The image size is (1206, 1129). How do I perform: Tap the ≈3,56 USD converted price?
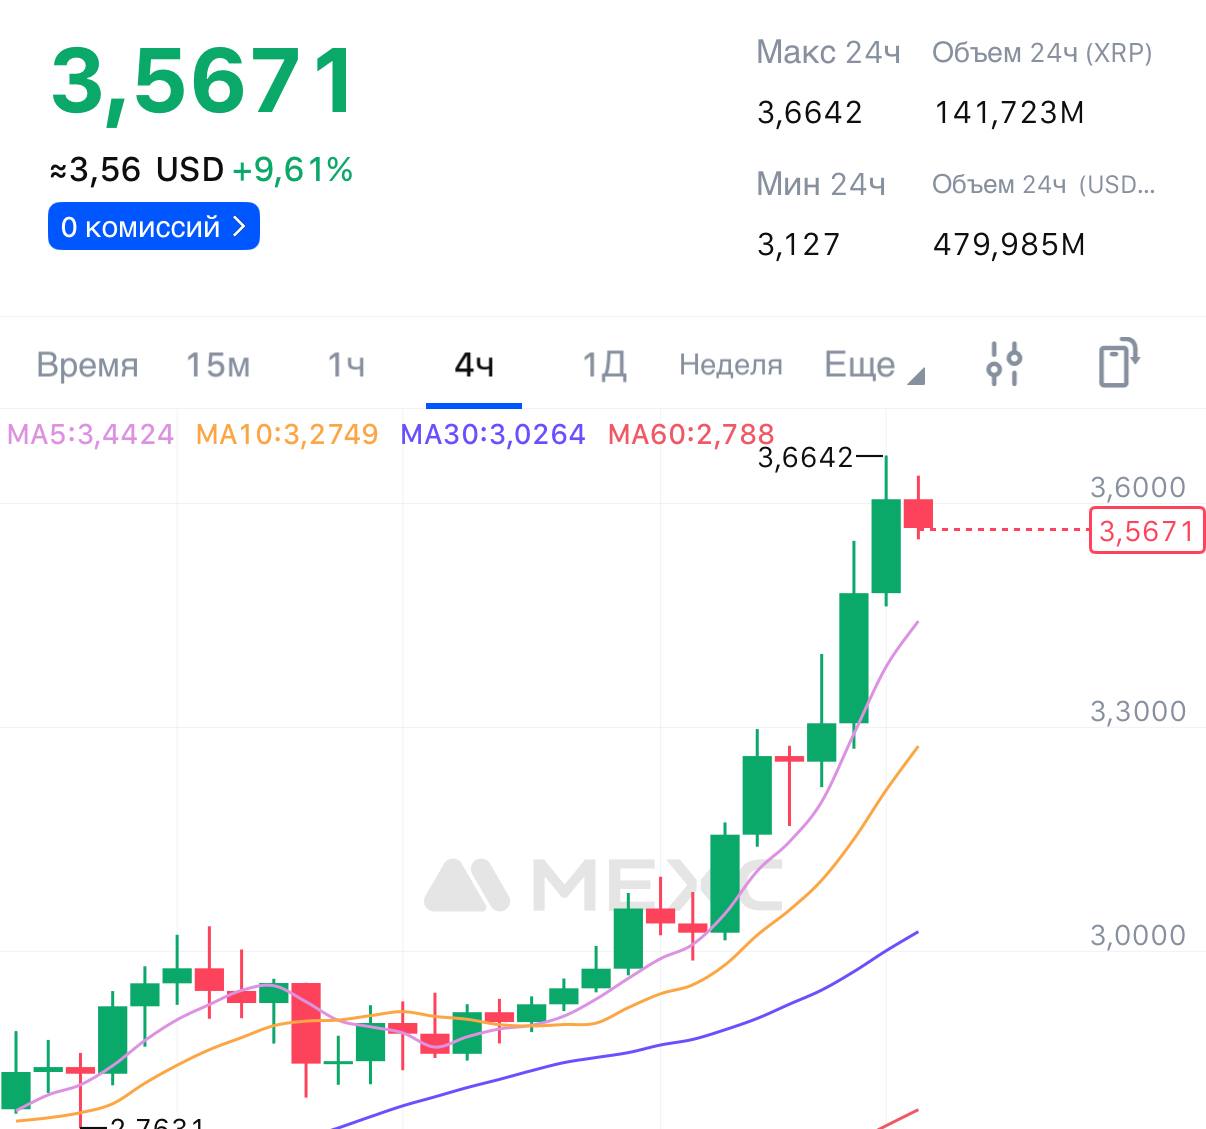click(x=137, y=170)
